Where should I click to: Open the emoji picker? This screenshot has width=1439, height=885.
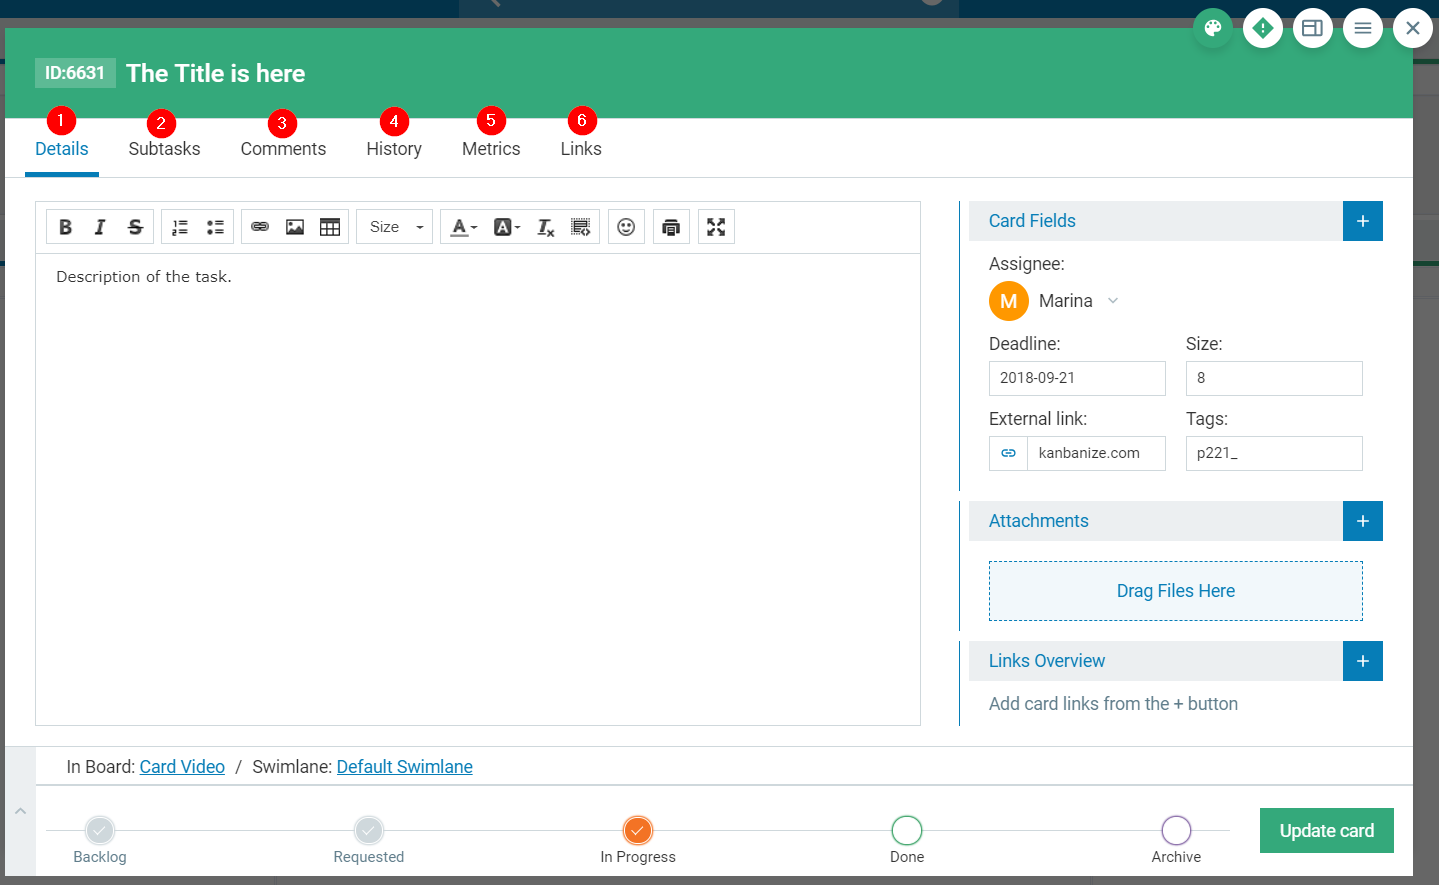pos(626,227)
